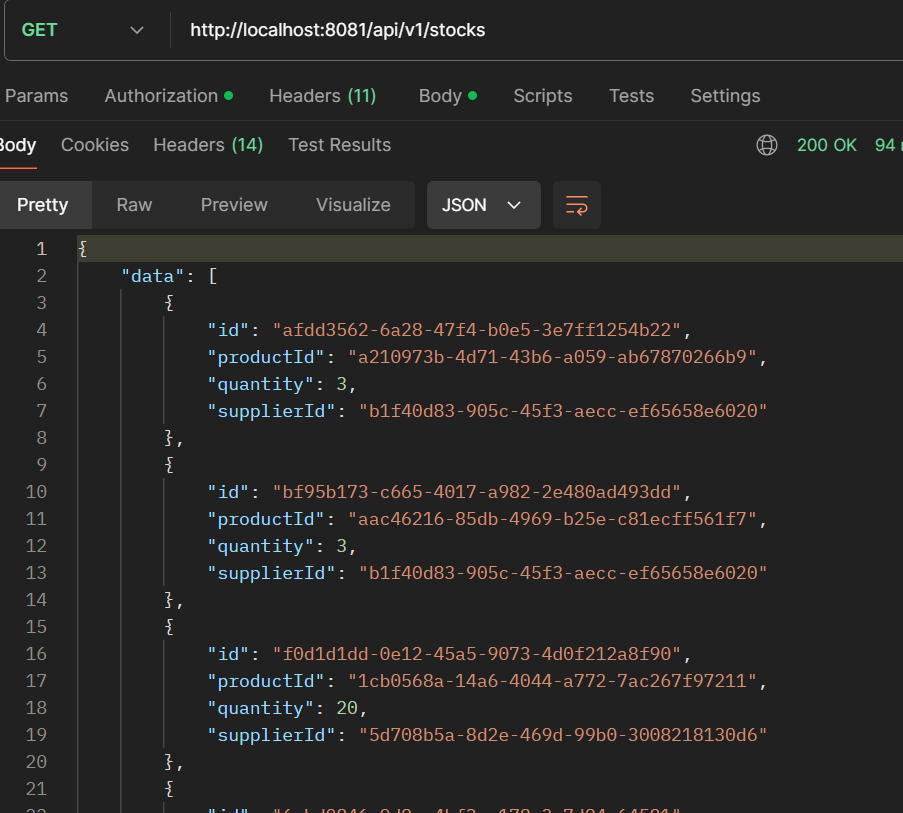Open the request Body tab

447,96
